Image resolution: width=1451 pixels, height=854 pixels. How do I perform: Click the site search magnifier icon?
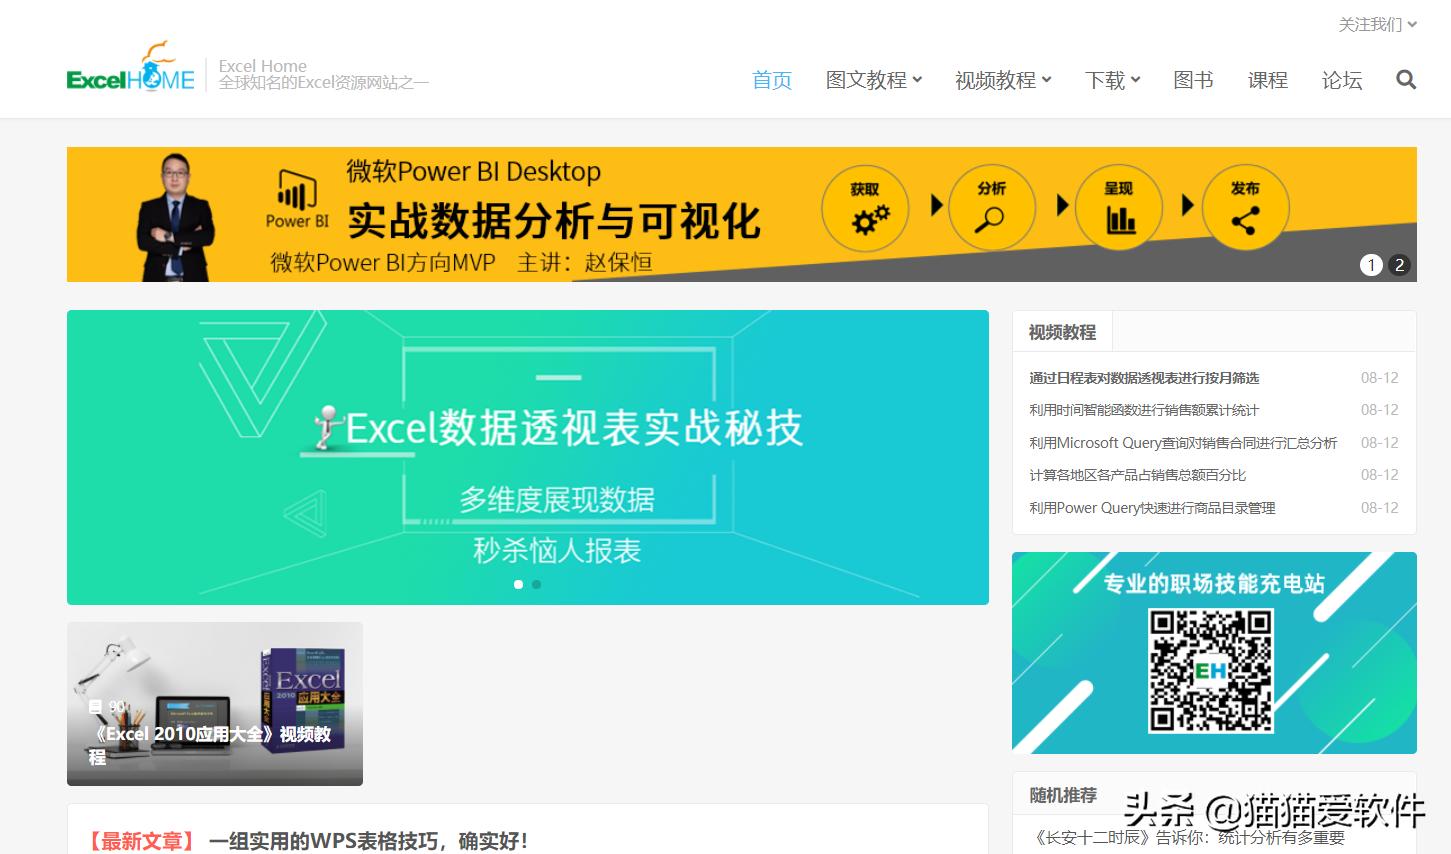tap(1406, 79)
